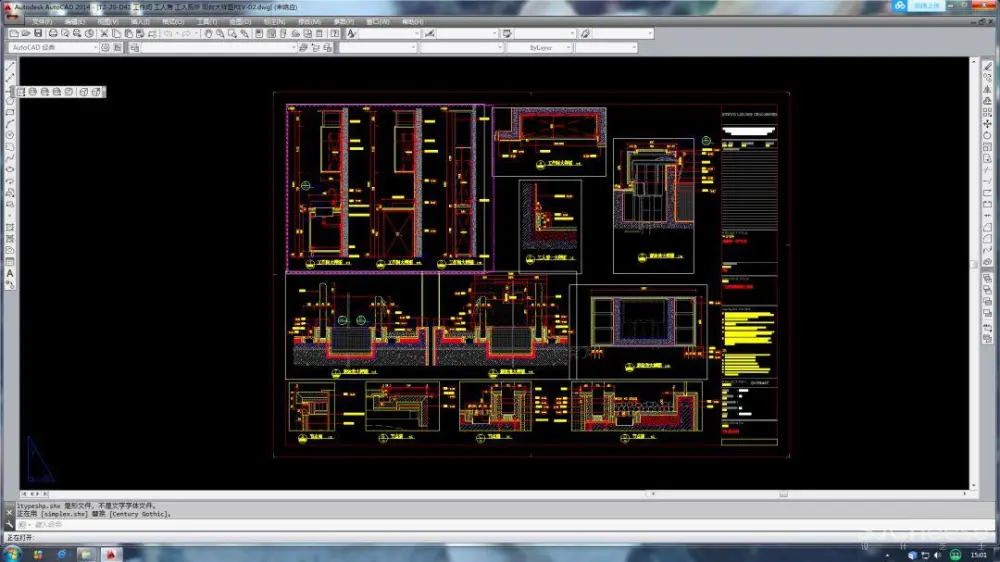Select the Erase tool in the modify toolbar

click(988, 67)
